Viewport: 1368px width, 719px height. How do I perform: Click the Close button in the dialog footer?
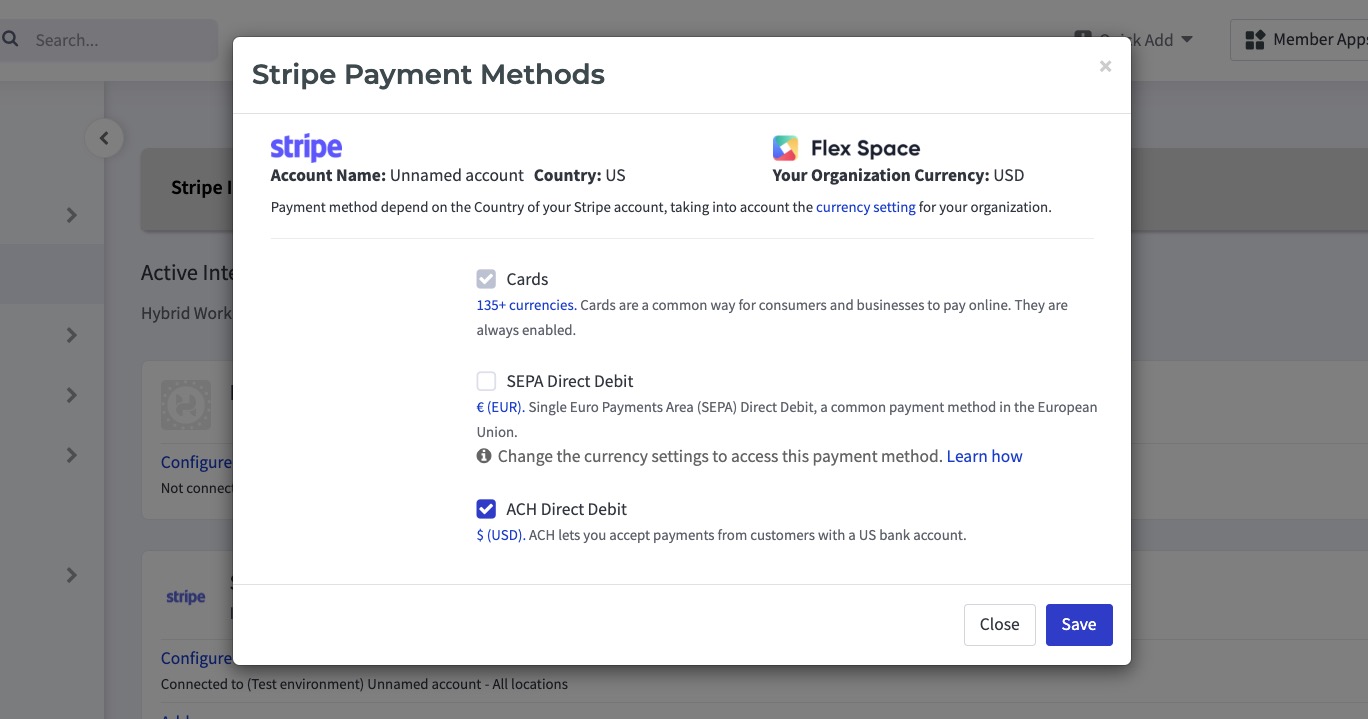[x=1000, y=624]
